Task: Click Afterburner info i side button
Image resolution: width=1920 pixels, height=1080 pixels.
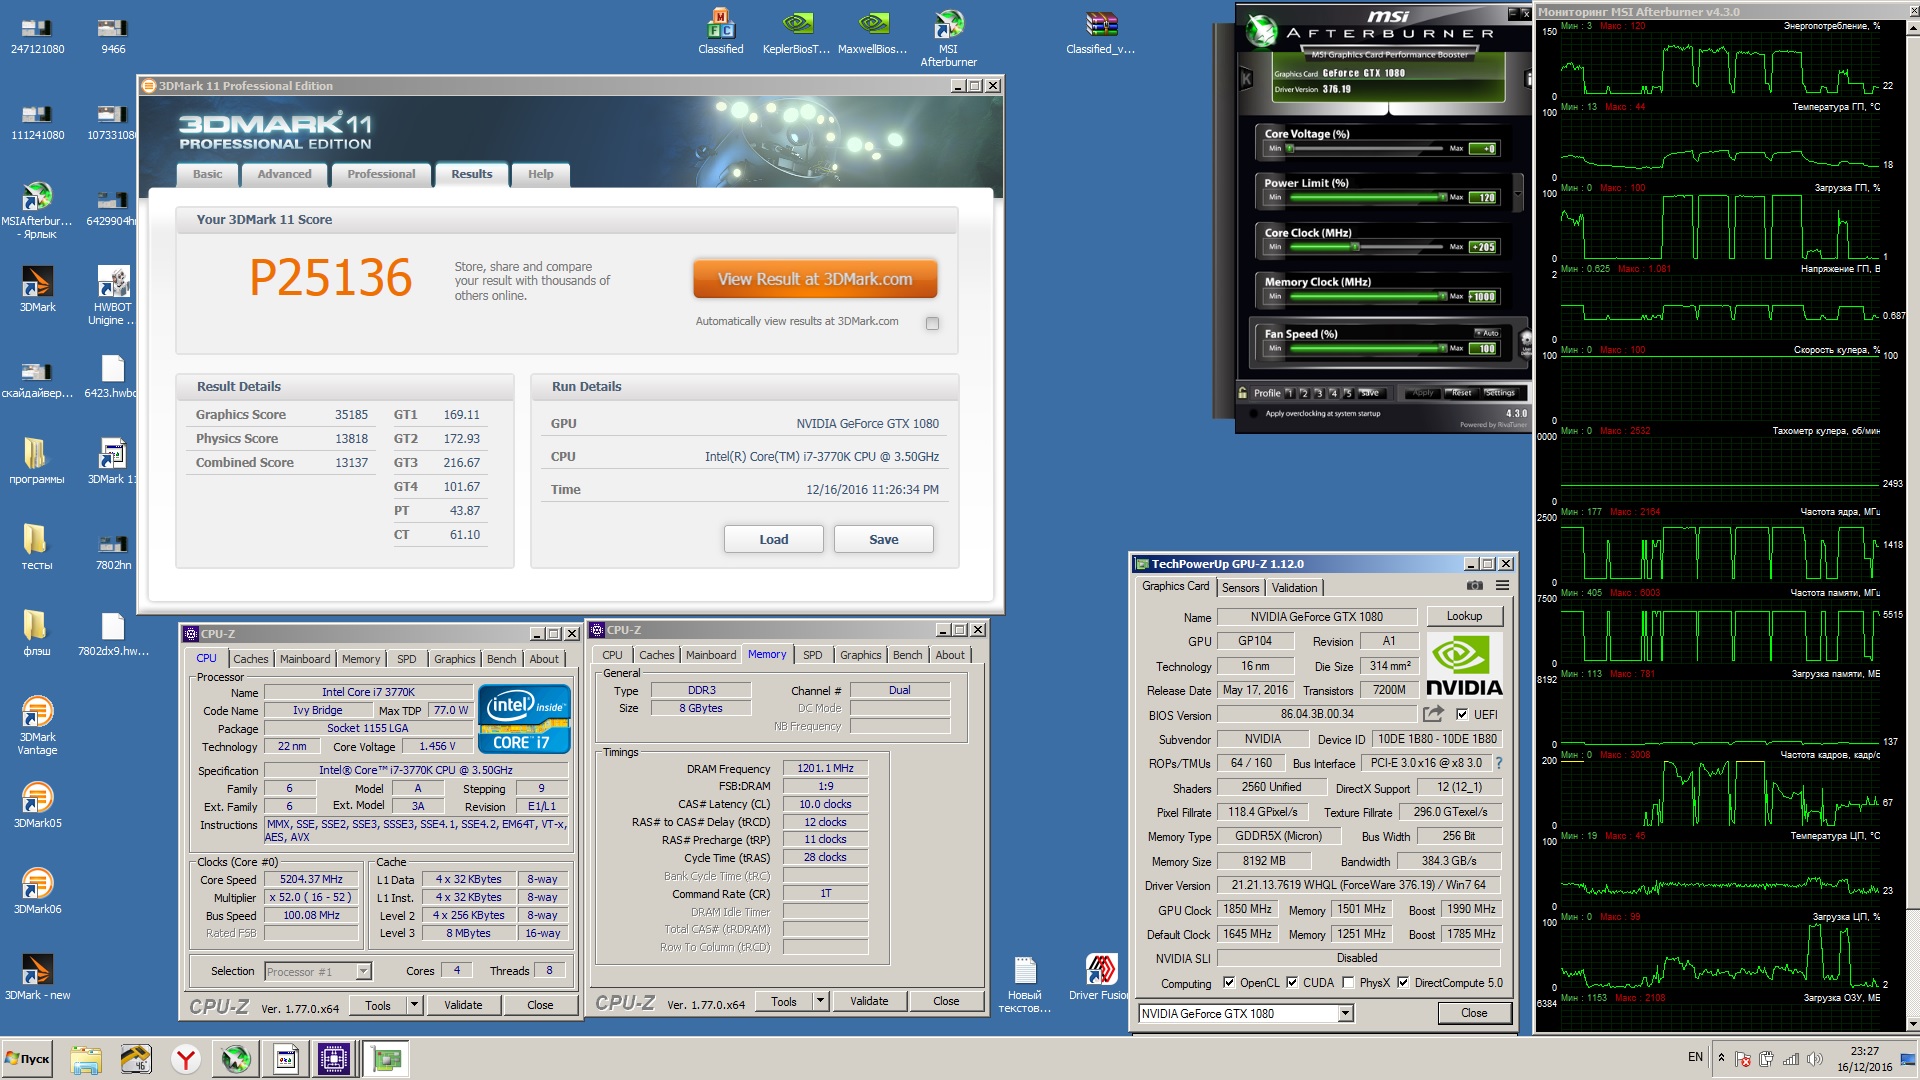Action: click(x=1527, y=78)
